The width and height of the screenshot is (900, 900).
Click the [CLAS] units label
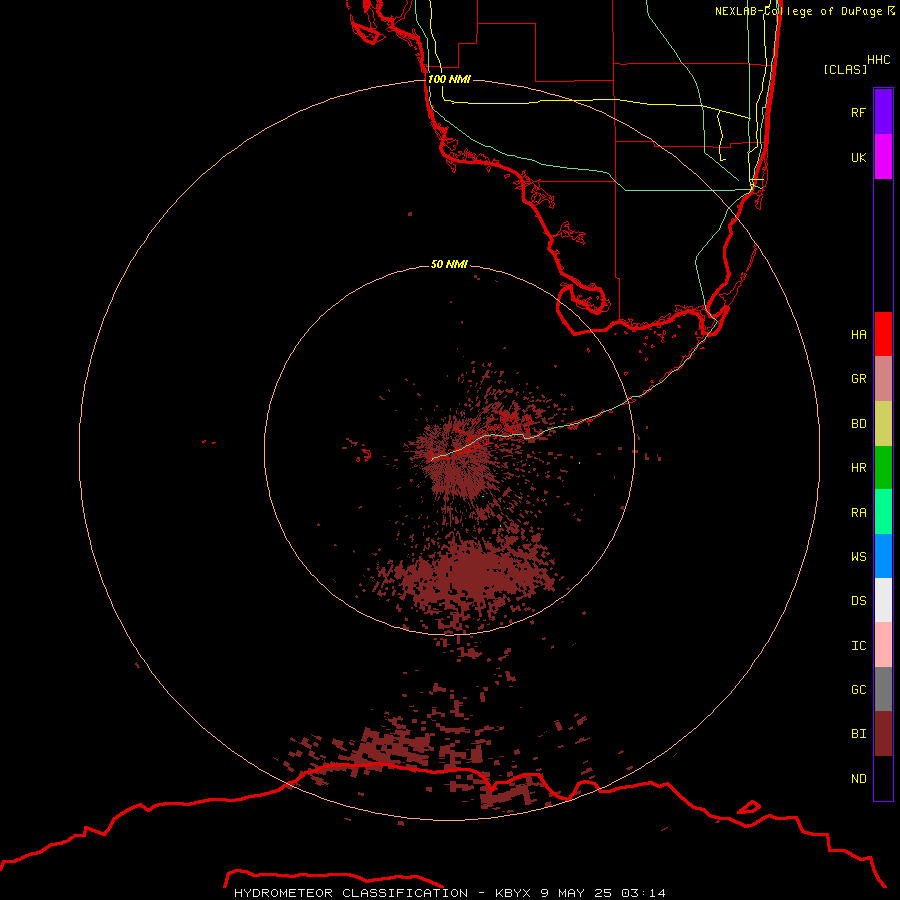click(x=845, y=69)
